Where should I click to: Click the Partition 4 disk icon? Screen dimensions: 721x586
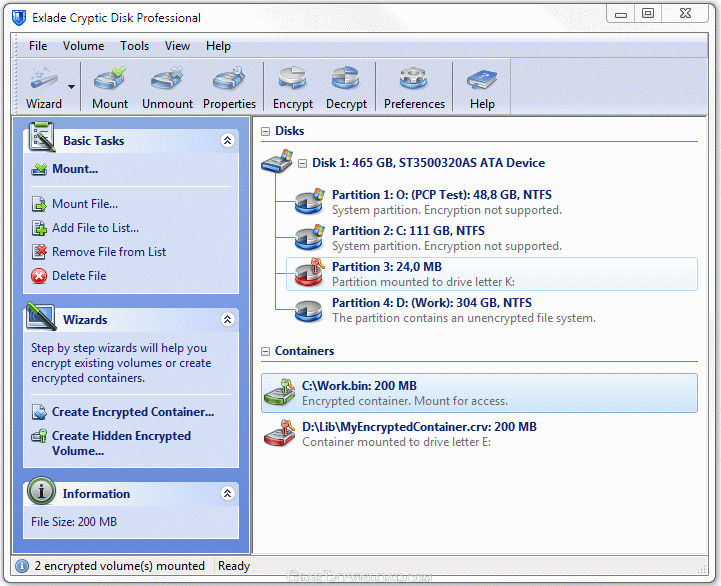308,311
